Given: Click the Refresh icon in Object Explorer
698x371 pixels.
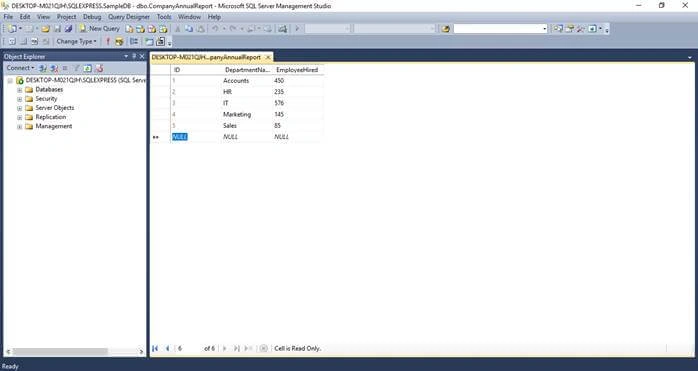Looking at the screenshot, I should [88, 68].
